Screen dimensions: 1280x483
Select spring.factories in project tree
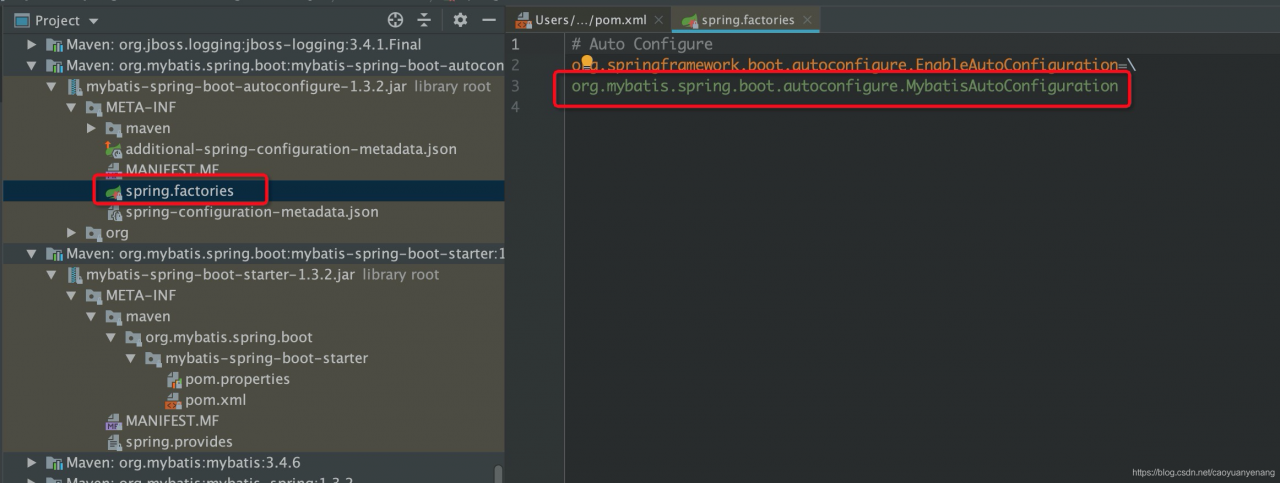click(x=179, y=190)
